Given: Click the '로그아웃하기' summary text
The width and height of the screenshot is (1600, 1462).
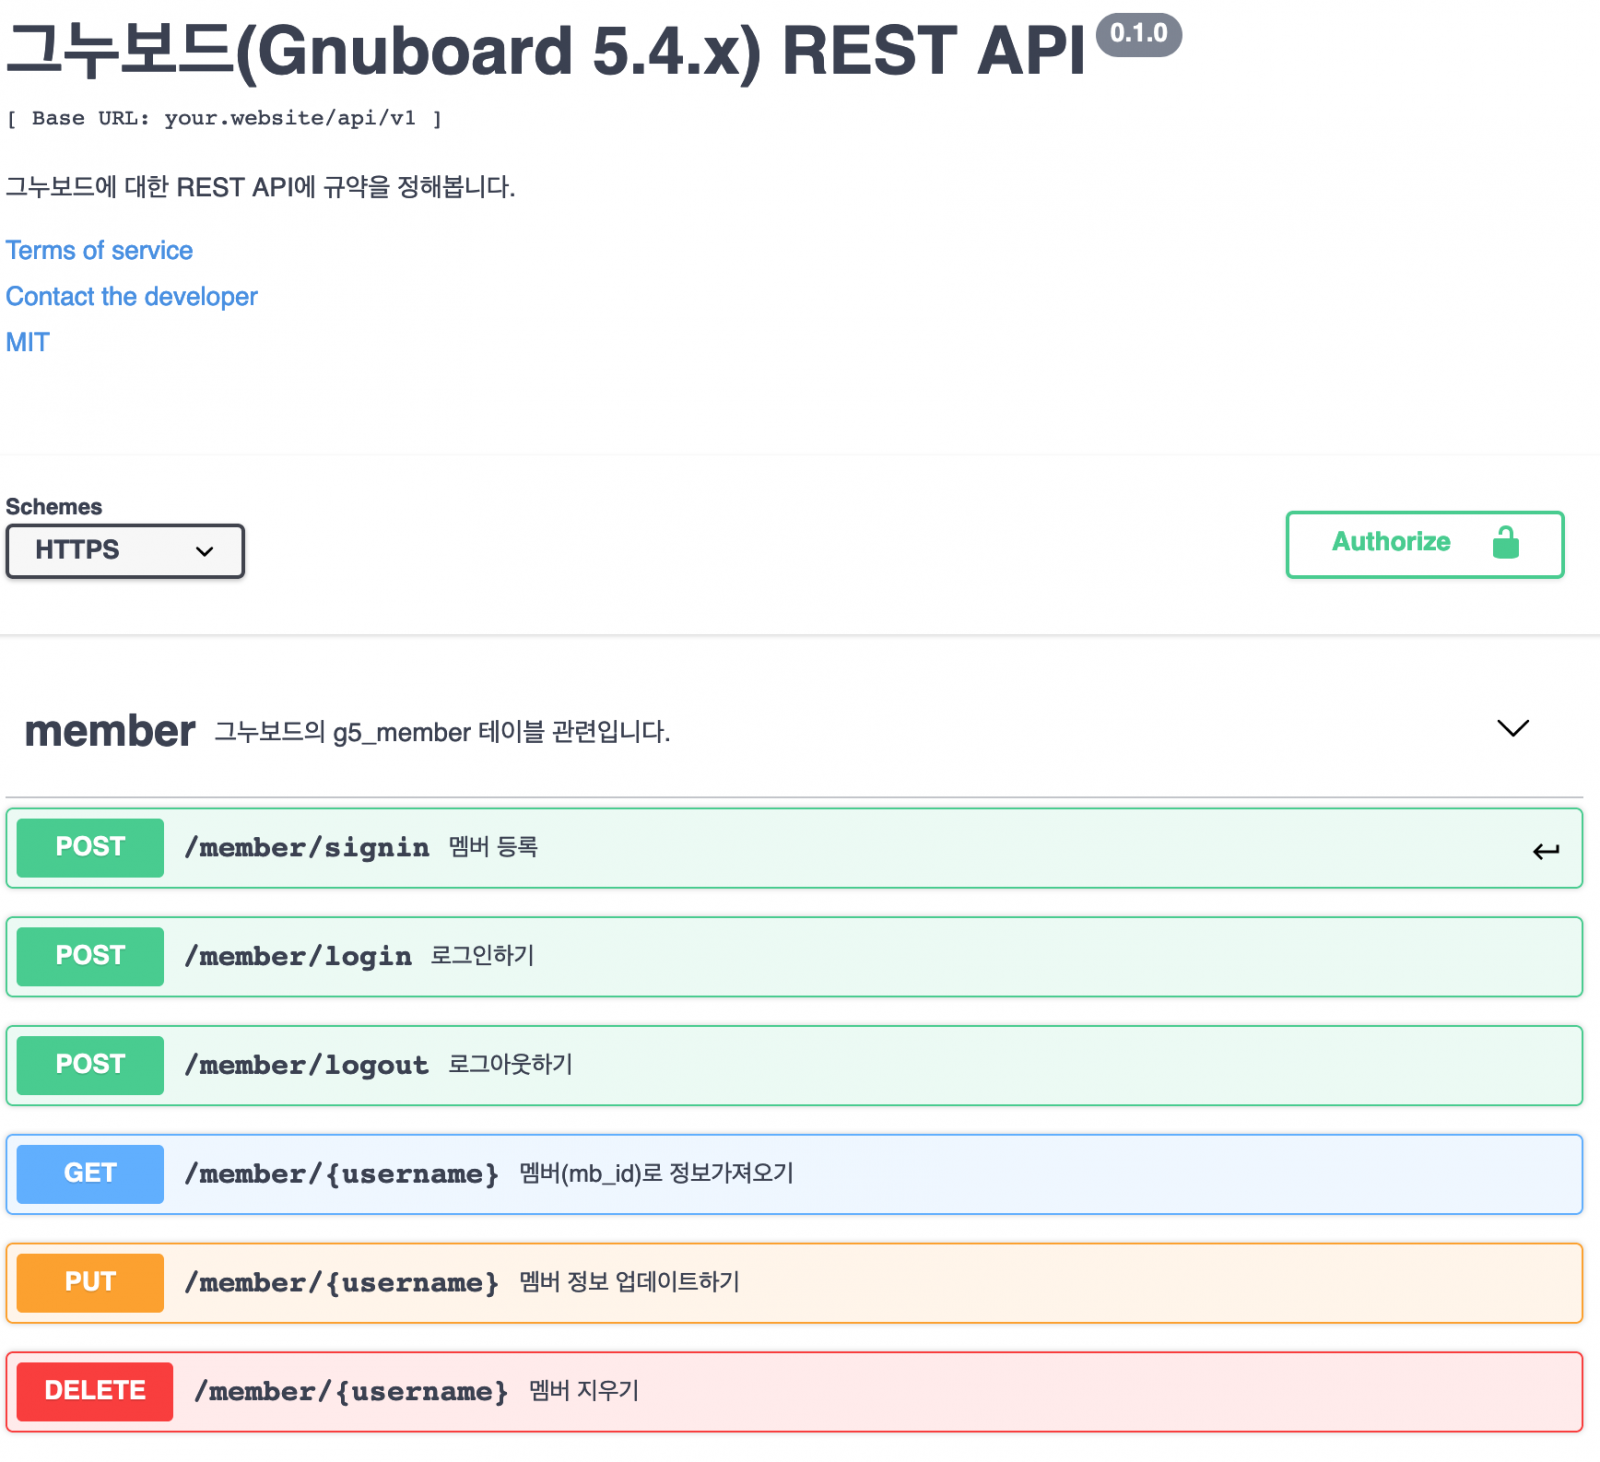Looking at the screenshot, I should point(510,1064).
